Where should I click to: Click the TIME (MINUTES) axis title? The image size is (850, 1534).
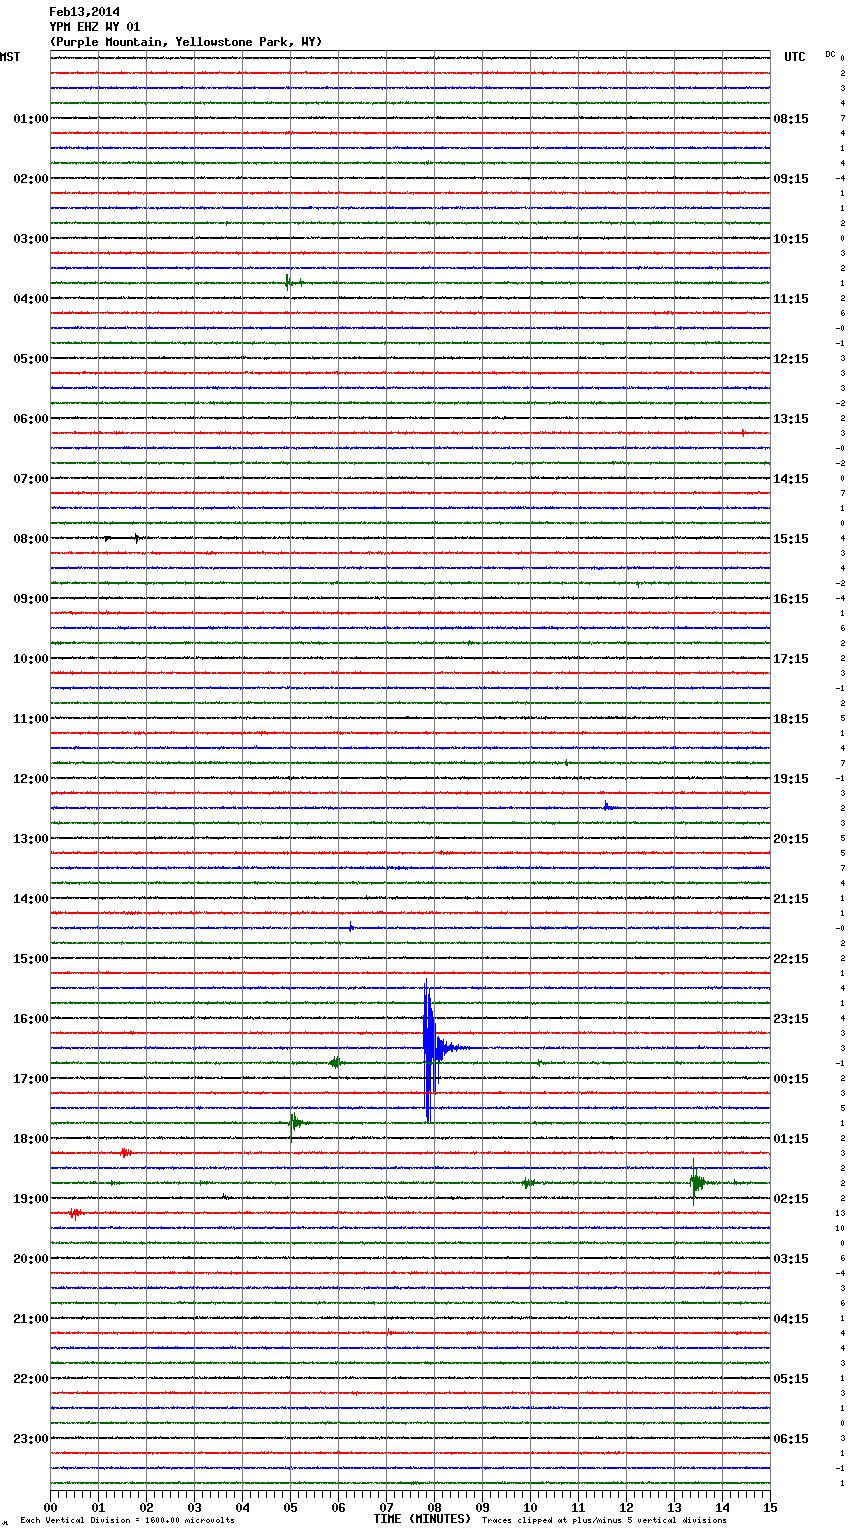[422, 1519]
